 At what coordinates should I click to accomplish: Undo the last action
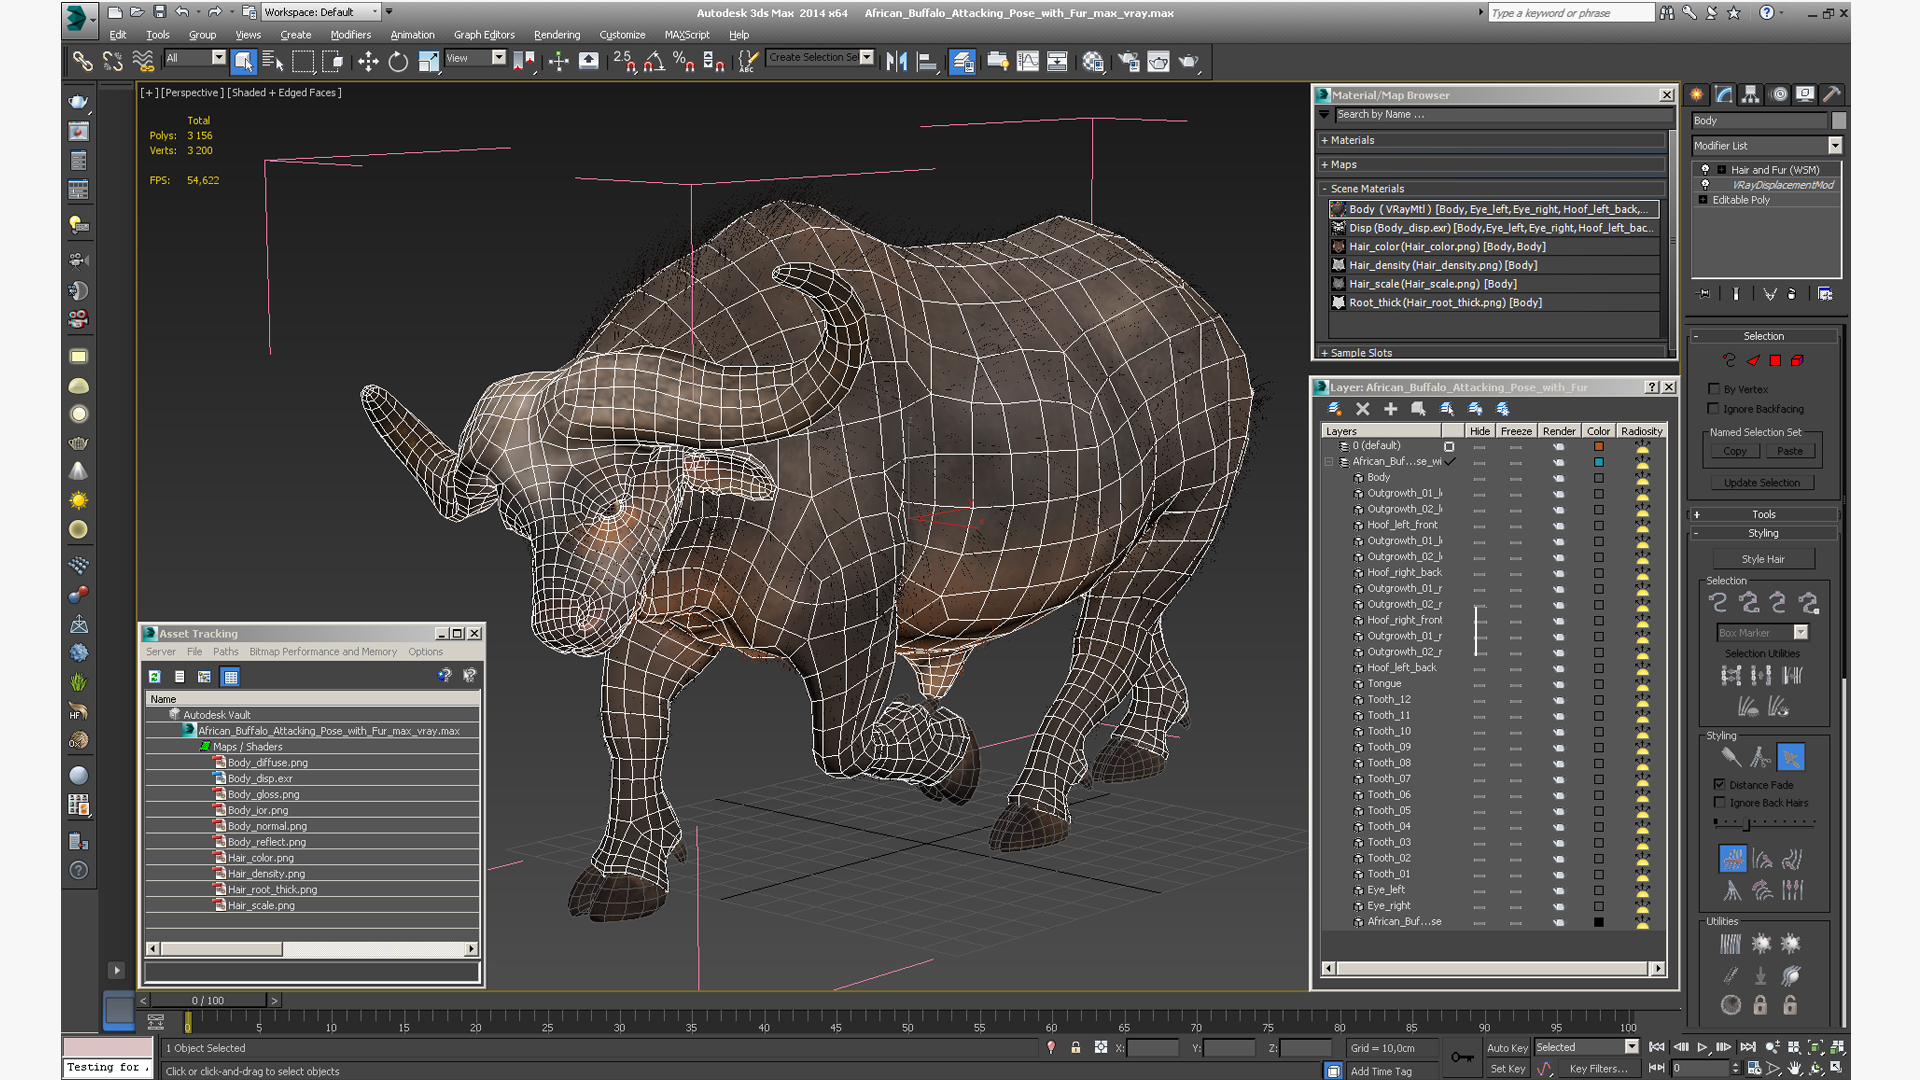[182, 12]
